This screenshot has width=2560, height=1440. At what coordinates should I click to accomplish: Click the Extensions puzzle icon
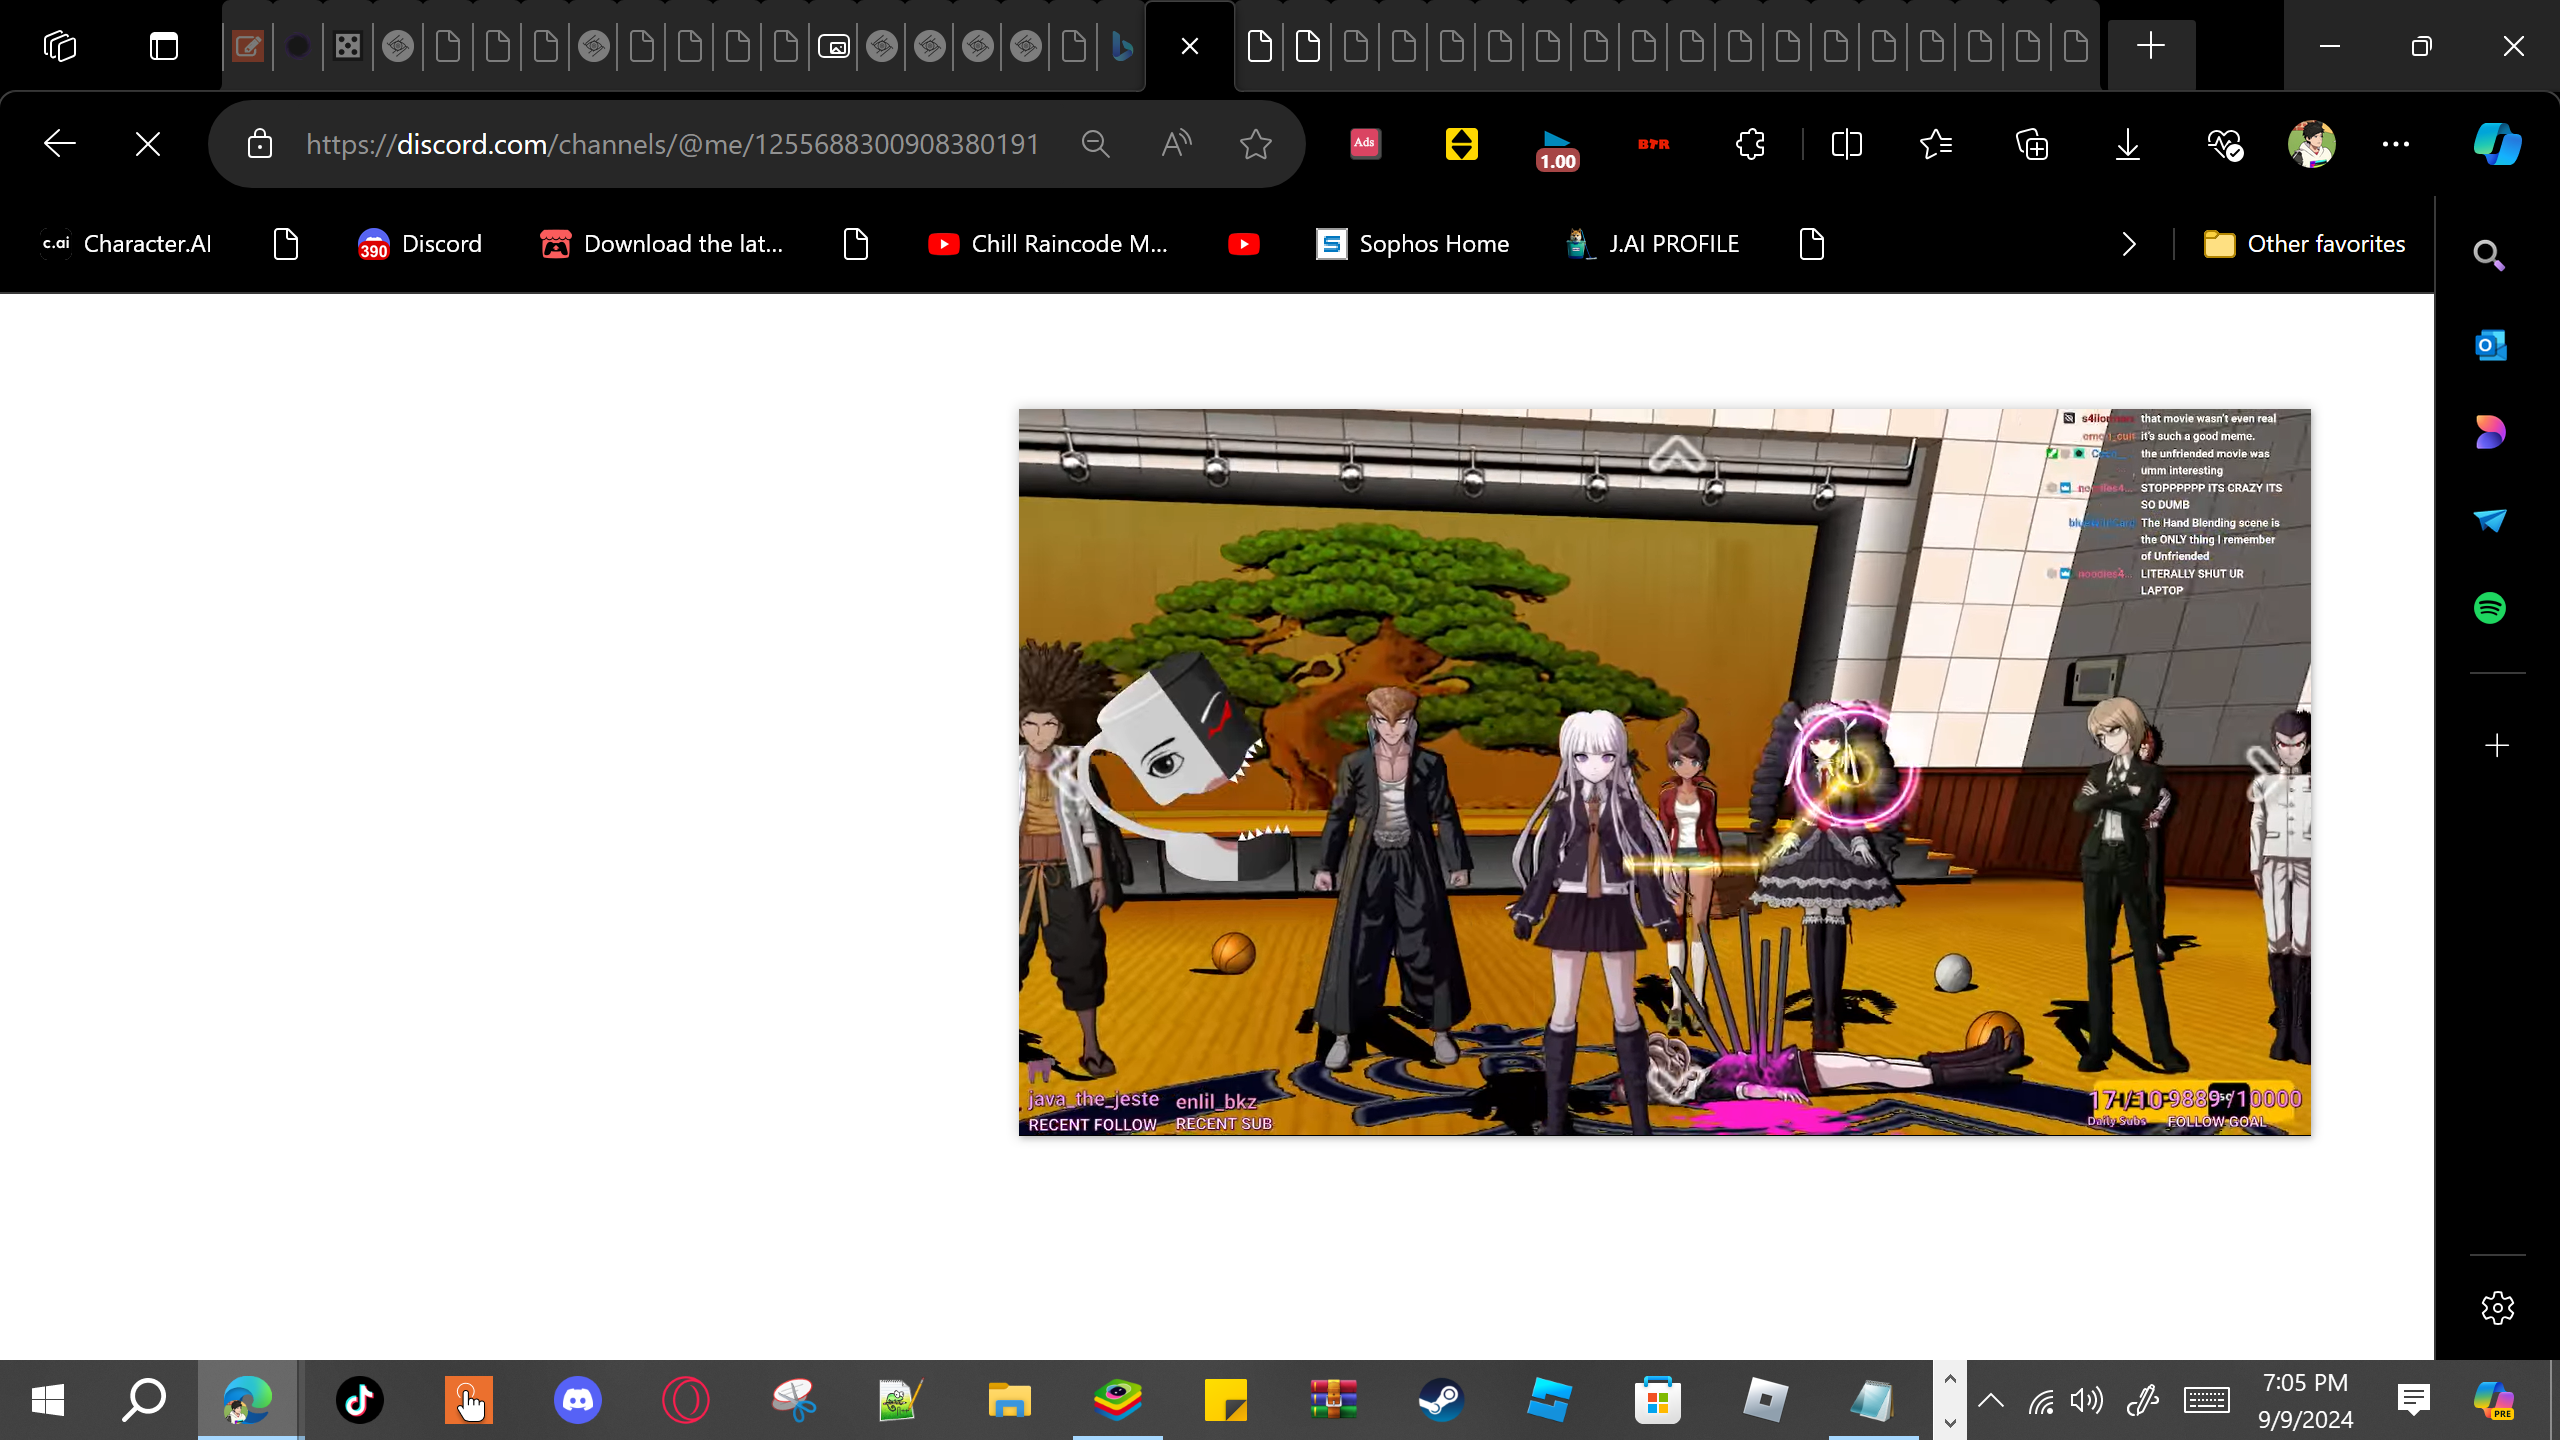tap(1750, 144)
